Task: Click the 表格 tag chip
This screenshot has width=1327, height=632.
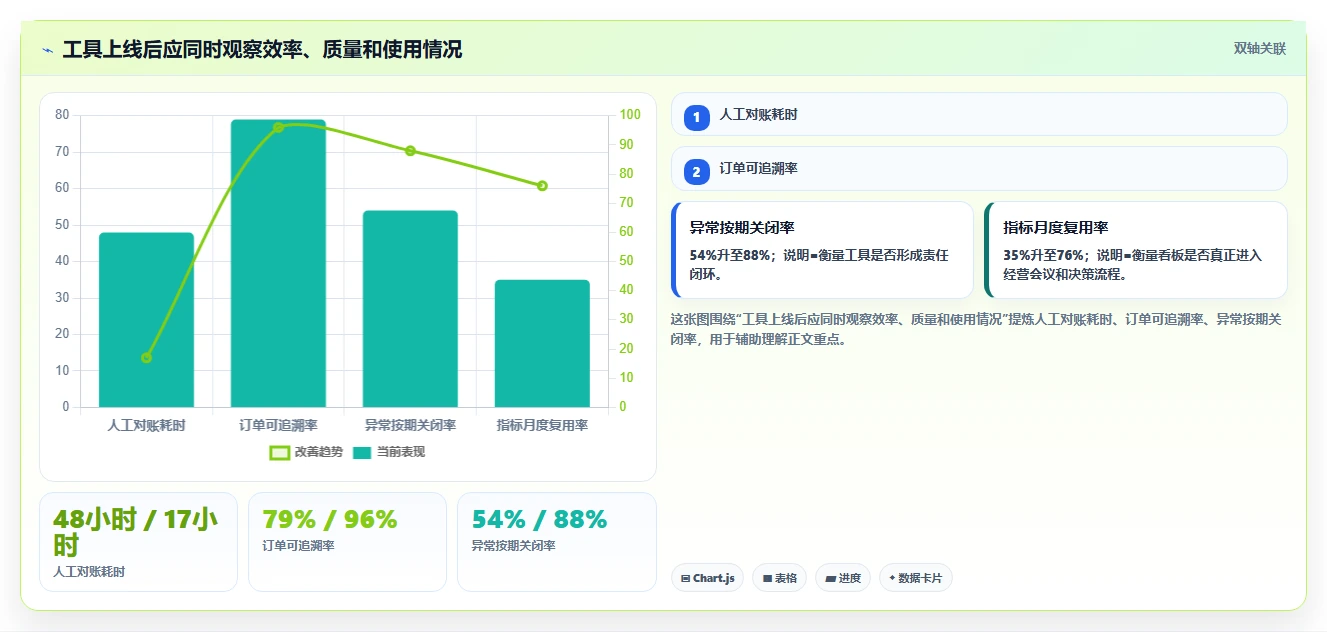Action: 779,578
